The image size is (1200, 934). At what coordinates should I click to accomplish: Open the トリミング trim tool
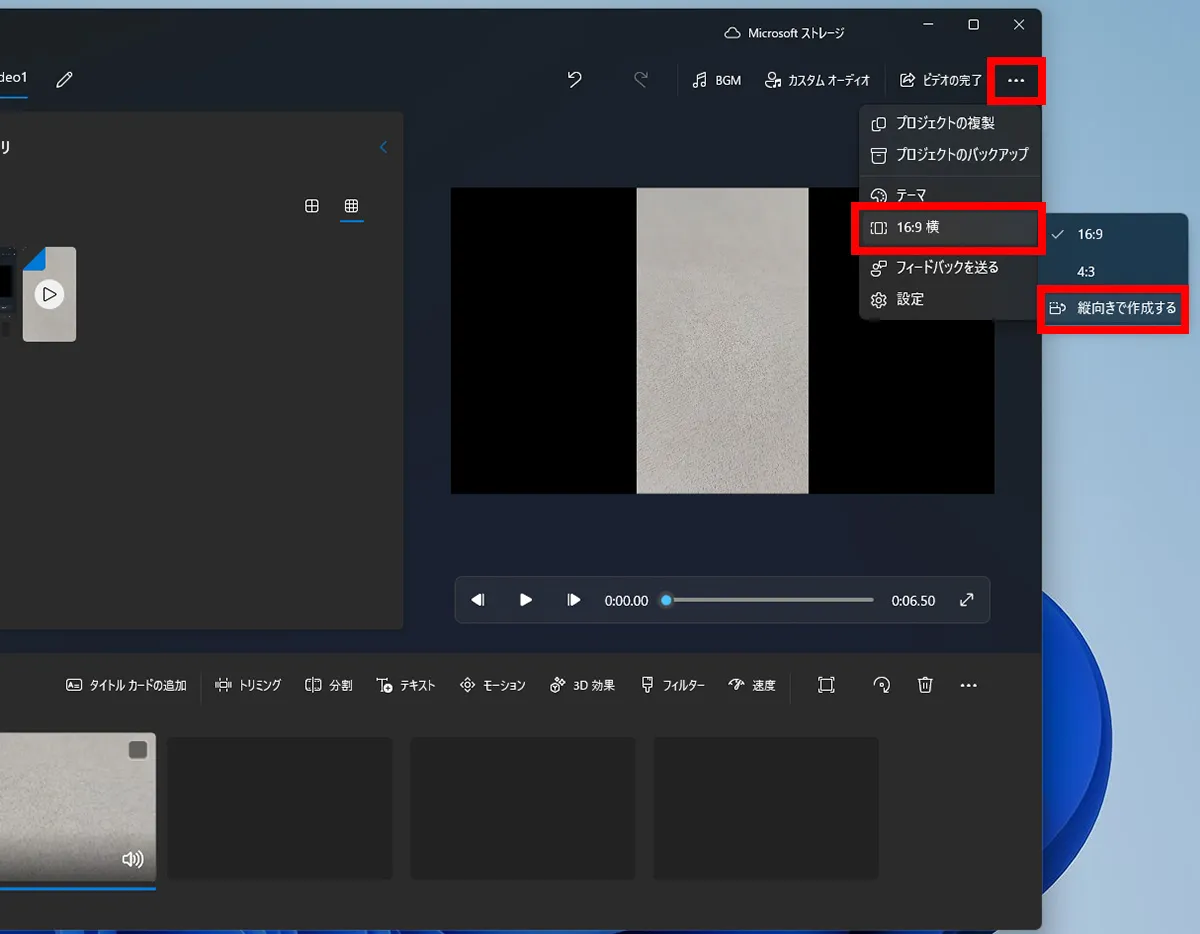point(248,685)
